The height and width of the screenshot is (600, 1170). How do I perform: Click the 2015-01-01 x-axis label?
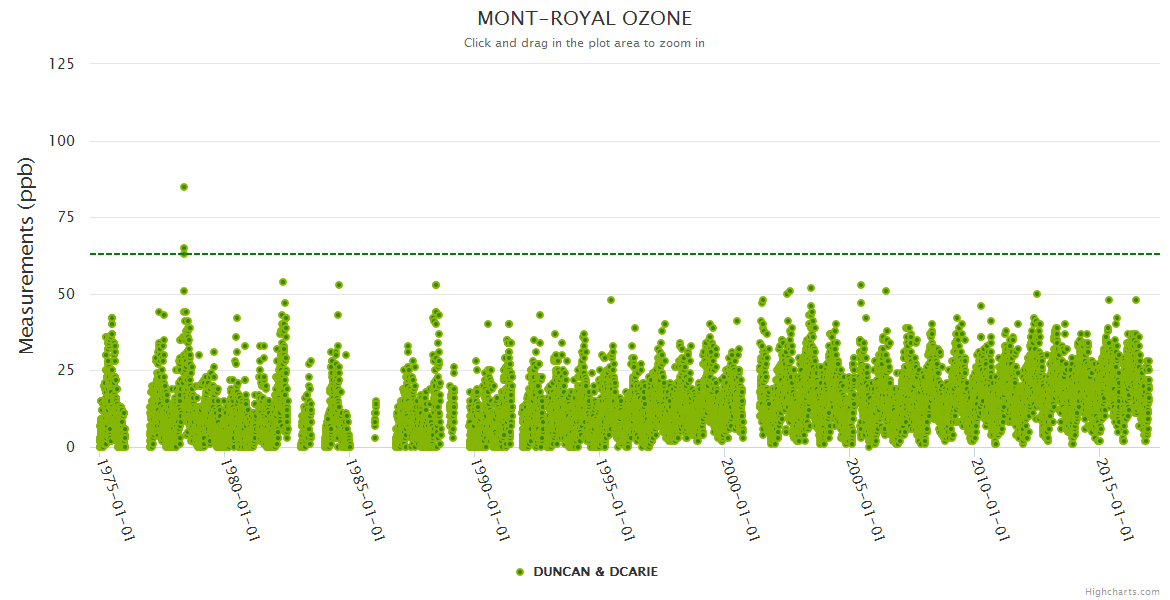[x=1115, y=498]
